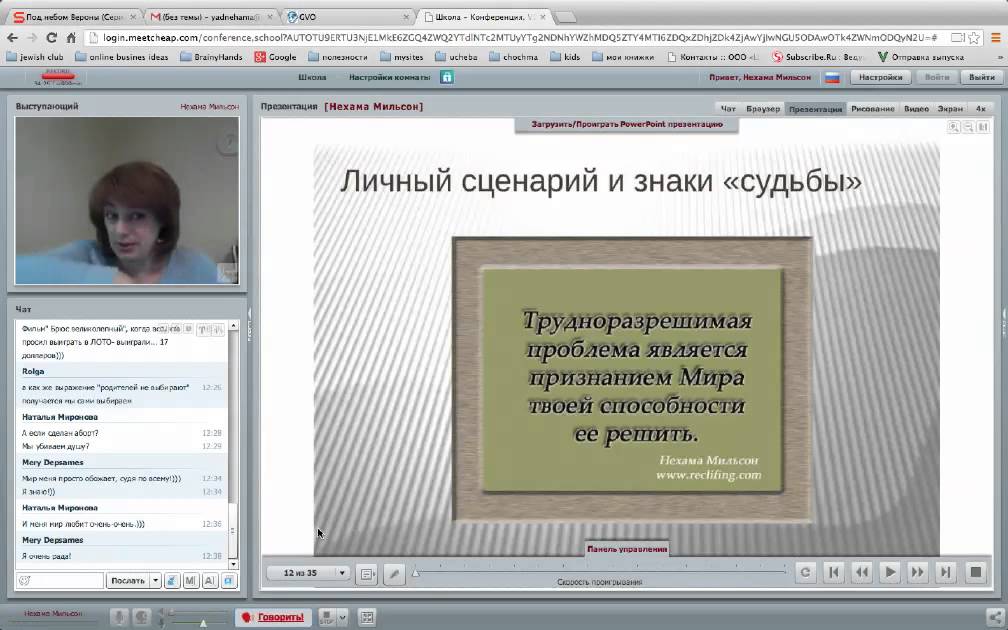
Task: Toggle the room lock icon
Action: point(447,77)
